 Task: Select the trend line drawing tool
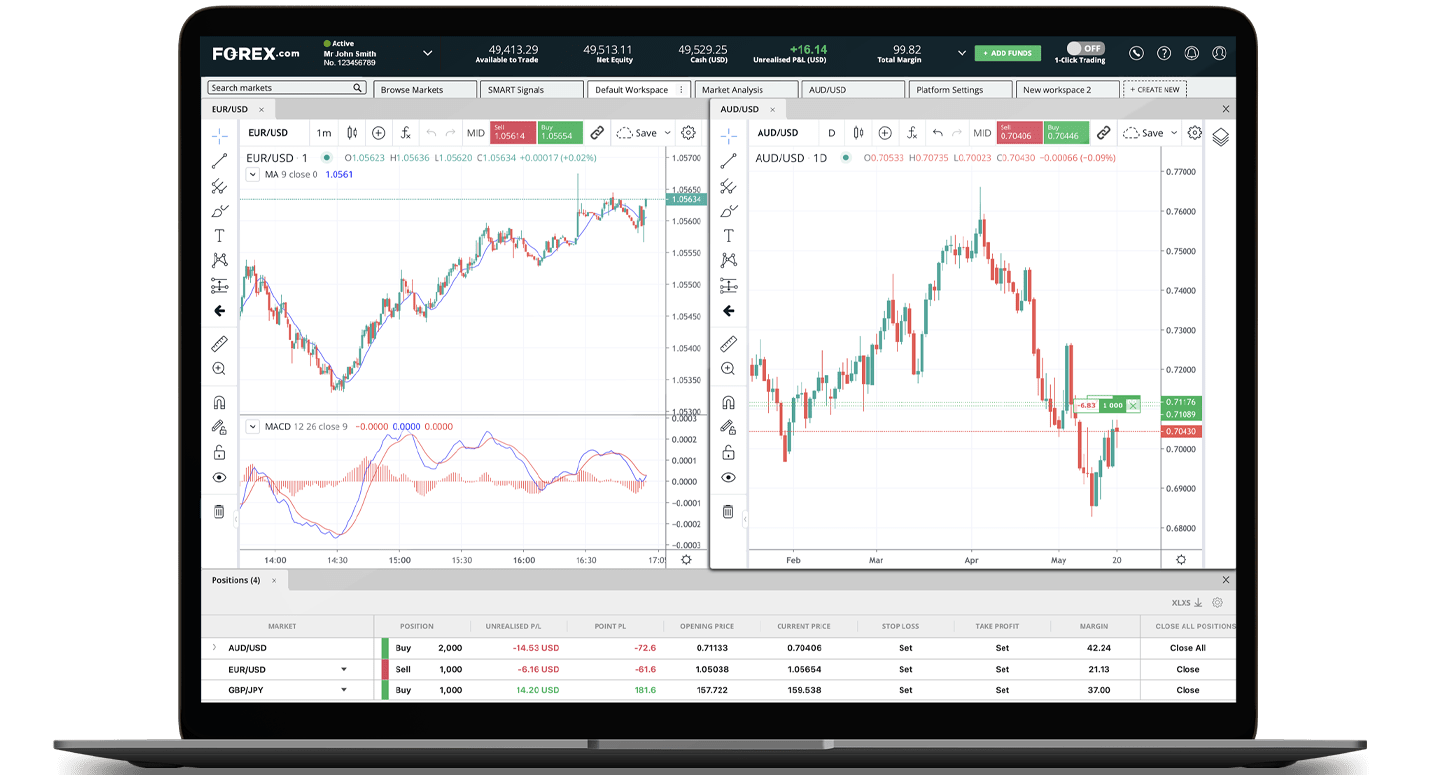tap(219, 160)
